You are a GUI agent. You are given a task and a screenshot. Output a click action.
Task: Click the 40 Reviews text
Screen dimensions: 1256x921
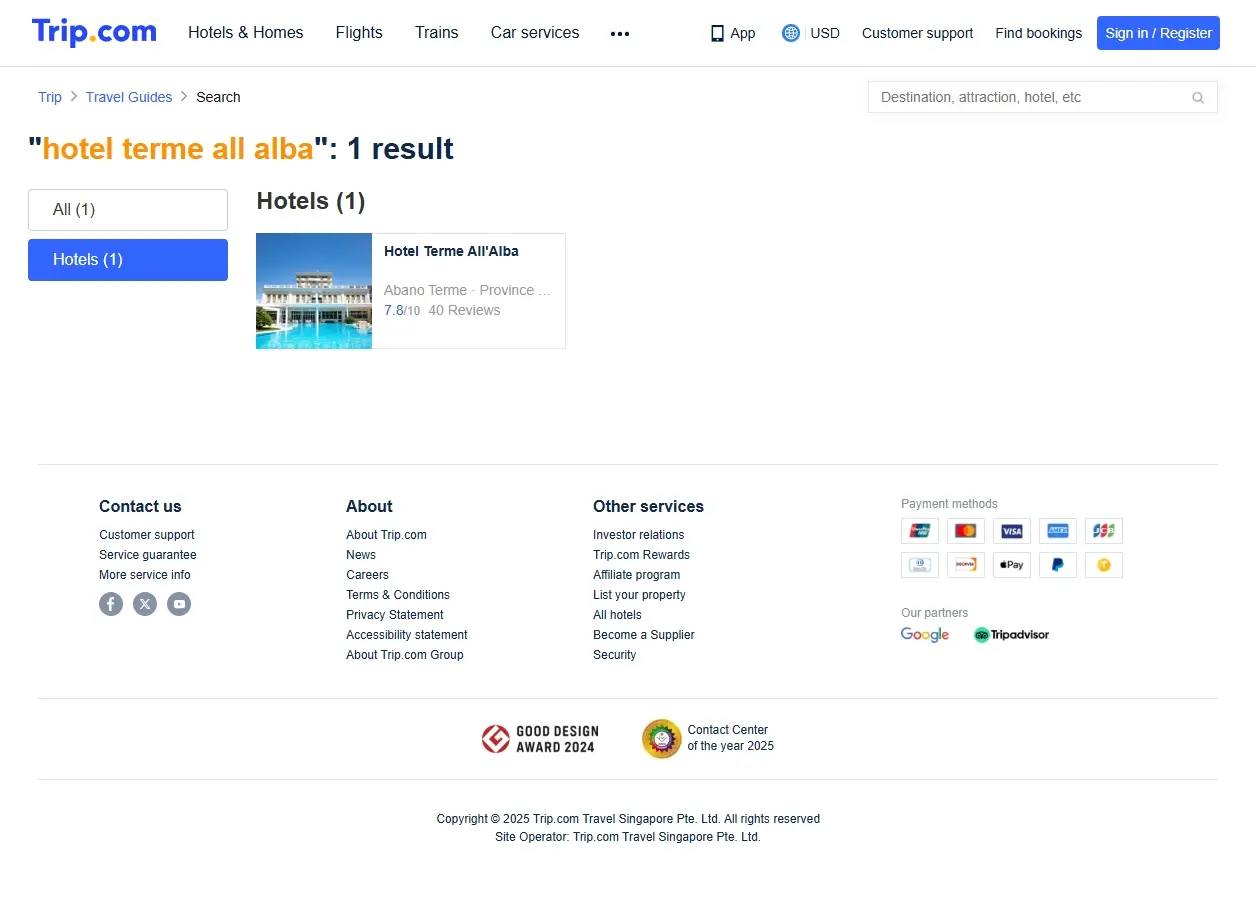coord(464,310)
